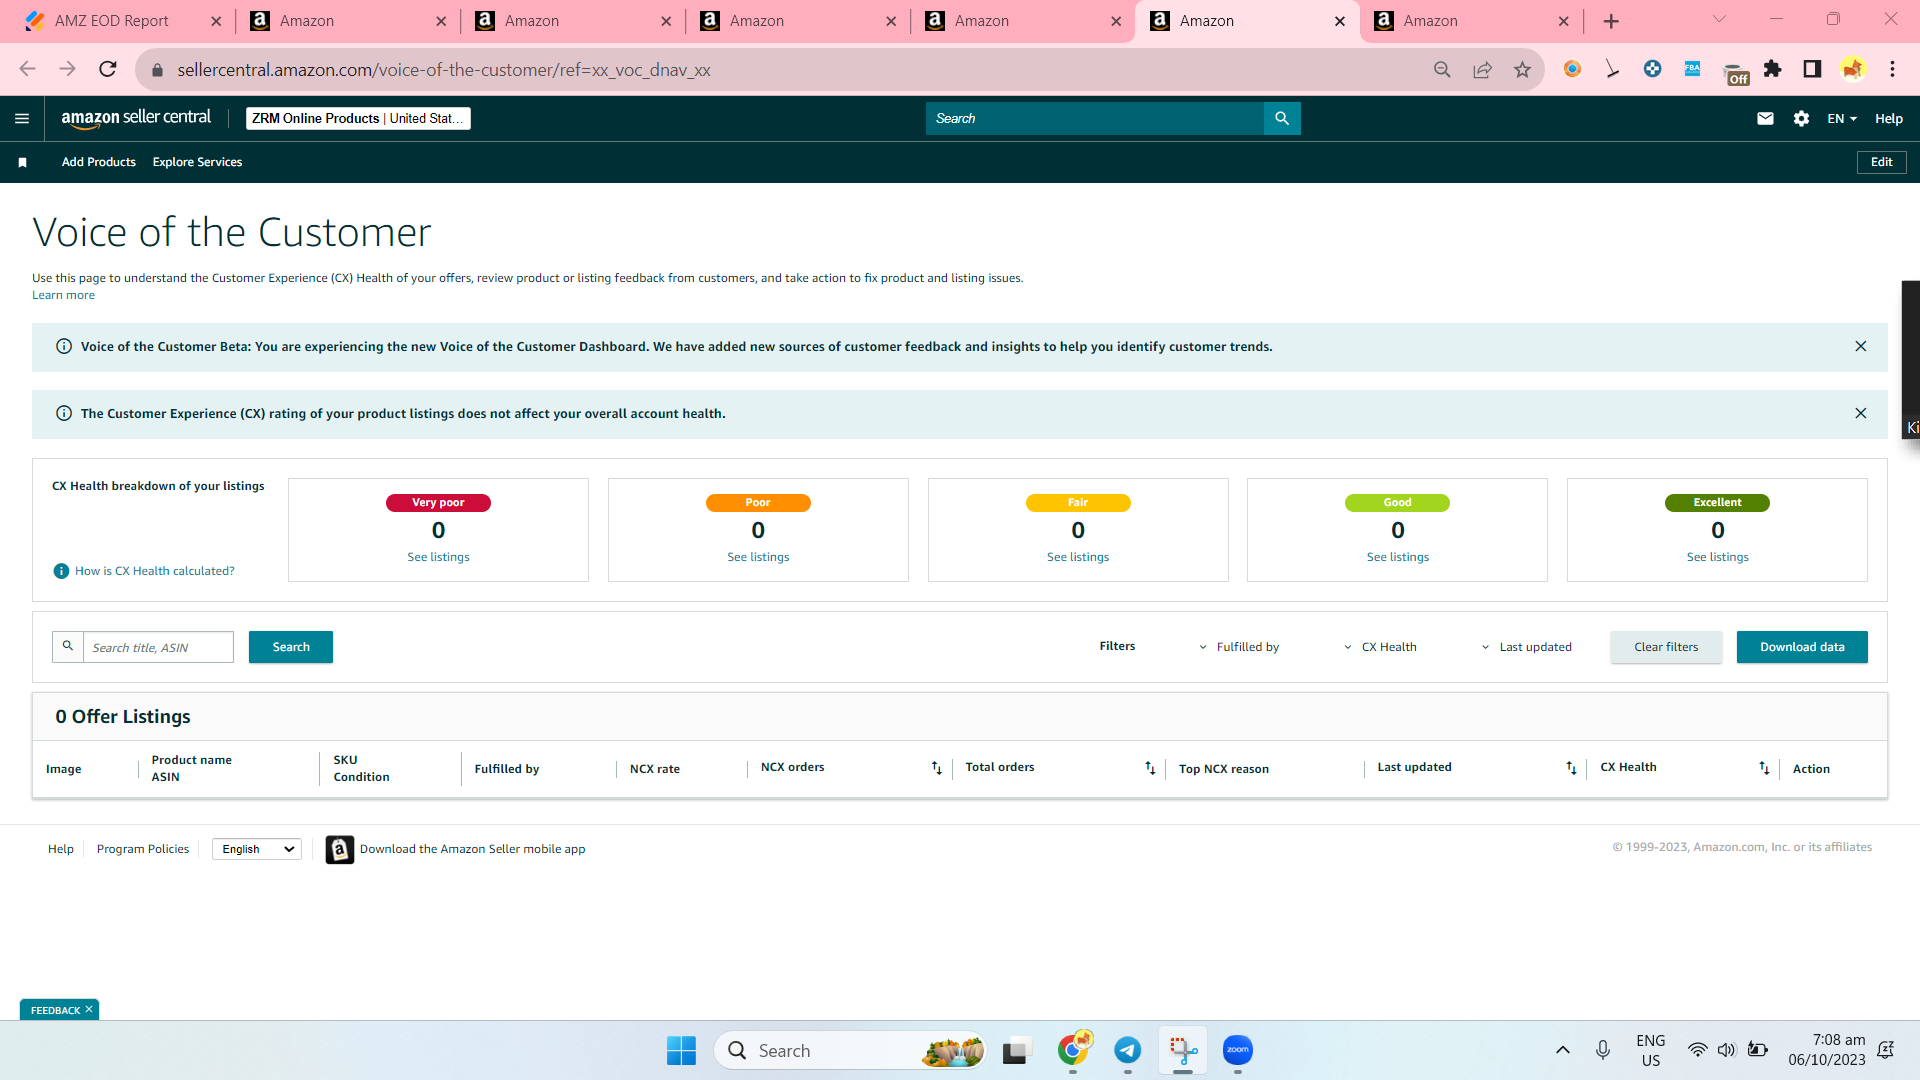Open the browser zoom magnifier icon
The width and height of the screenshot is (1920, 1080).
(x=1442, y=69)
